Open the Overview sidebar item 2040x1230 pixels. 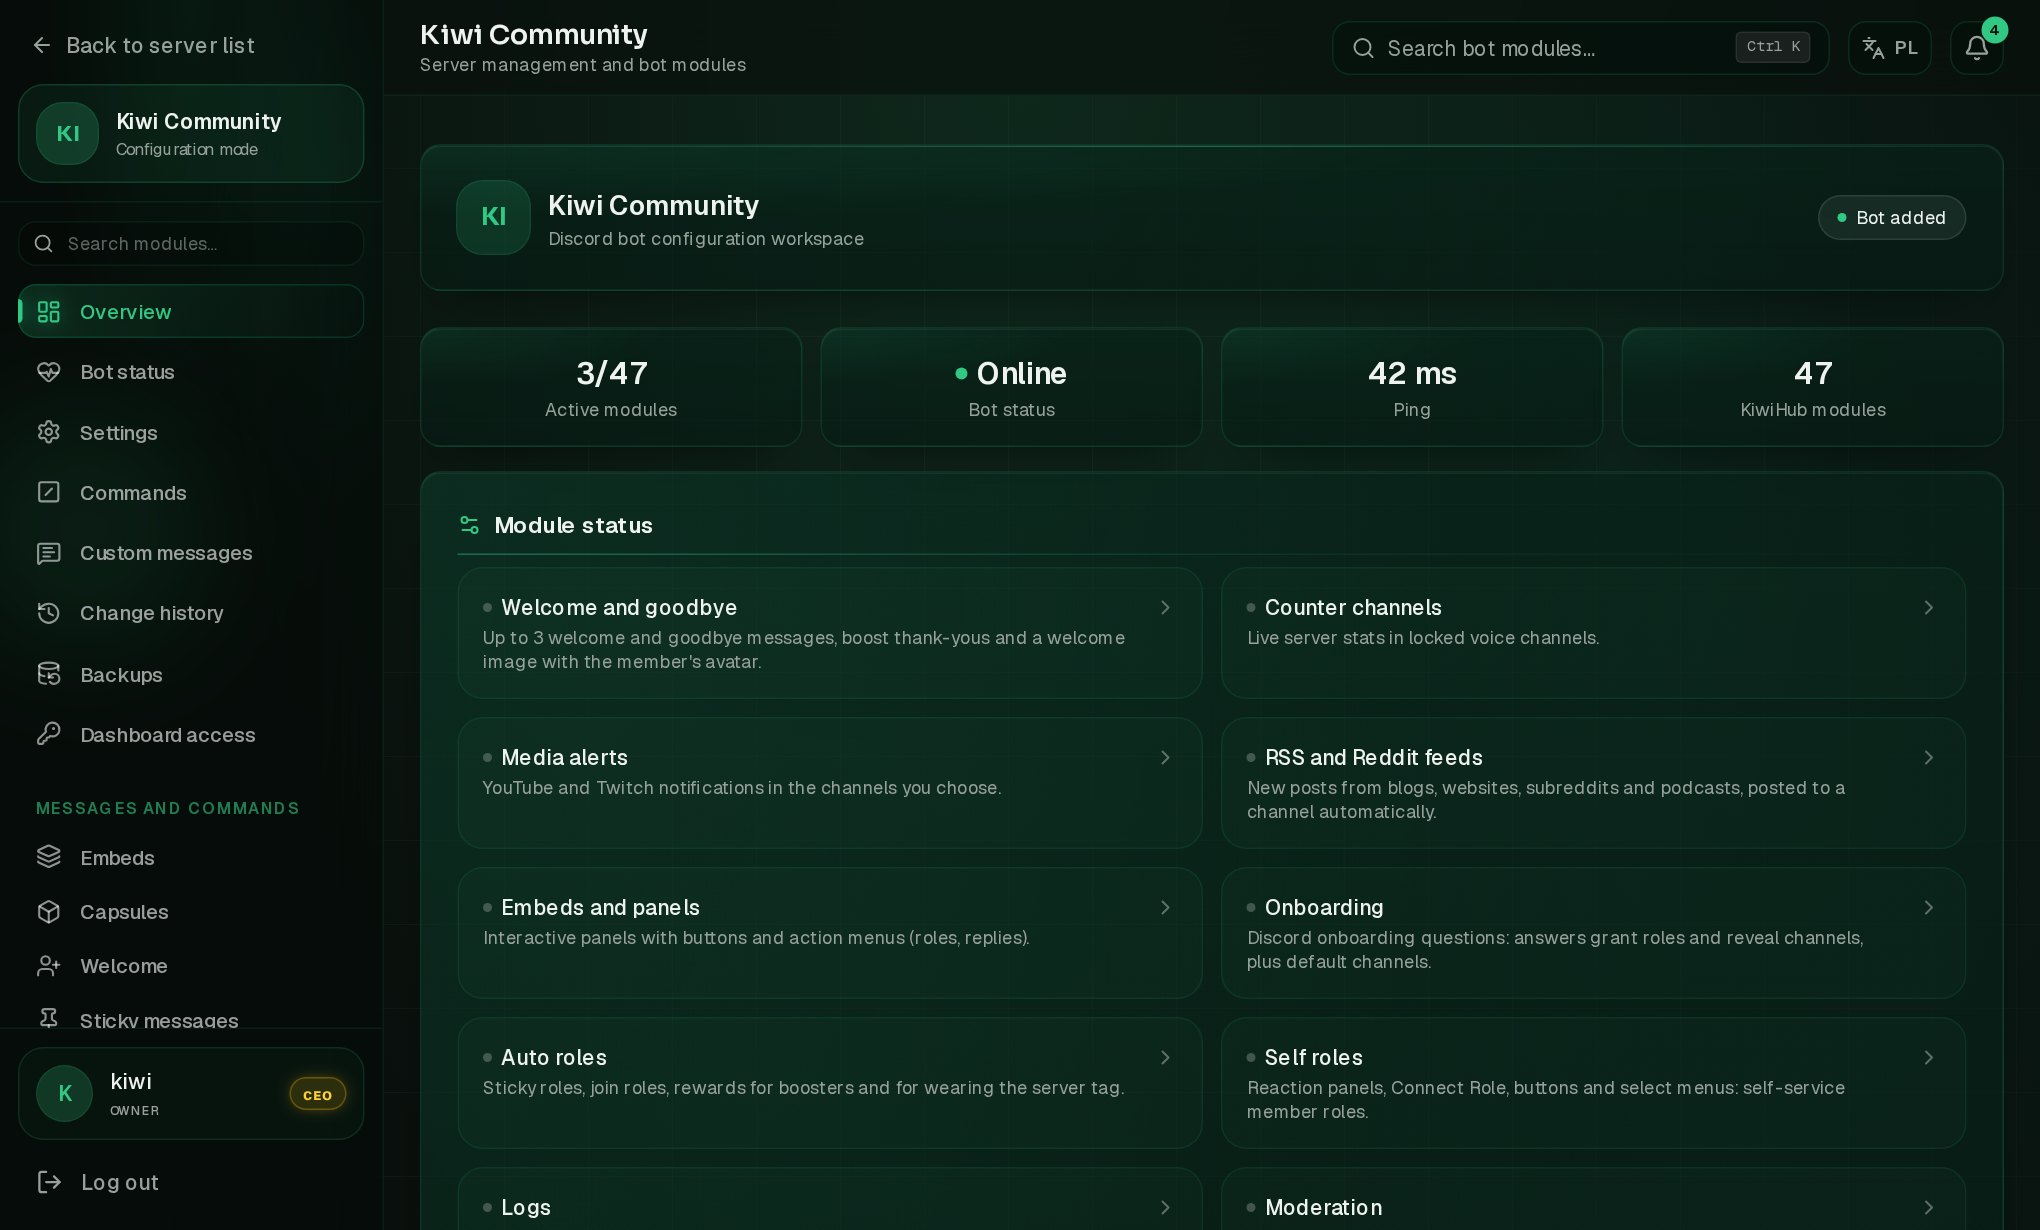tap(191, 312)
